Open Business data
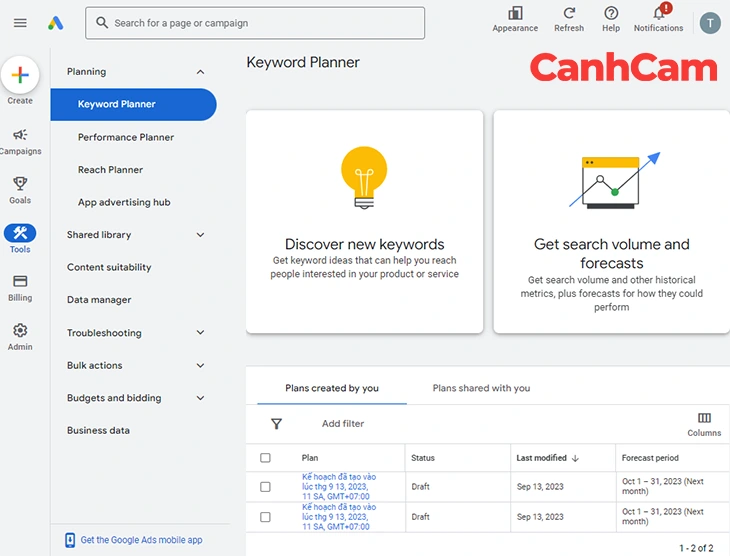Screen dimensions: 730x556 [98, 431]
